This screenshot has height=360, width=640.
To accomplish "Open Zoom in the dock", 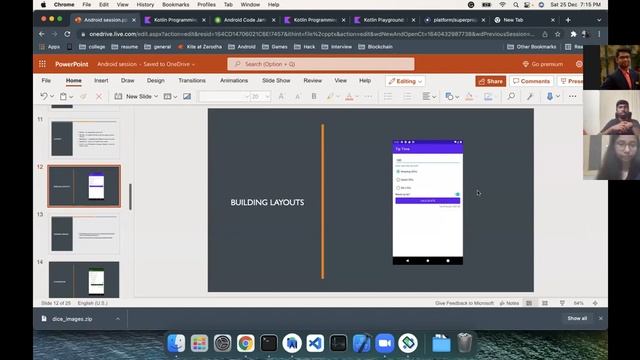I will [385, 343].
